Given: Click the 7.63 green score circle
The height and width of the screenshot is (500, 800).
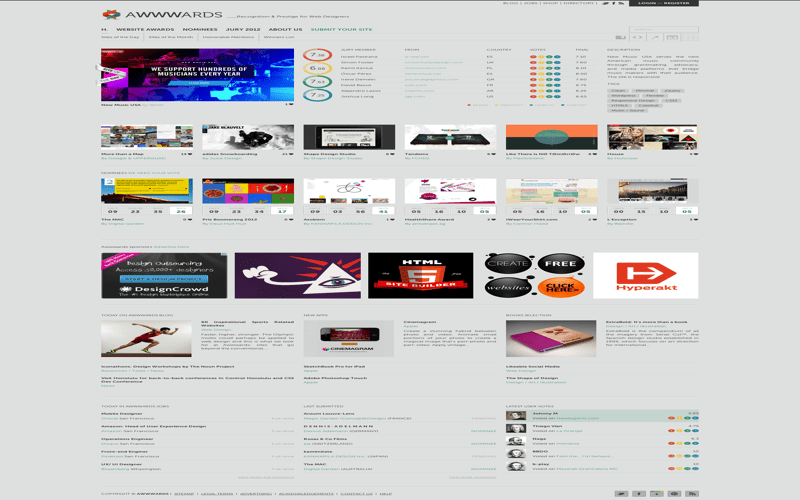Looking at the screenshot, I should click(x=317, y=81).
